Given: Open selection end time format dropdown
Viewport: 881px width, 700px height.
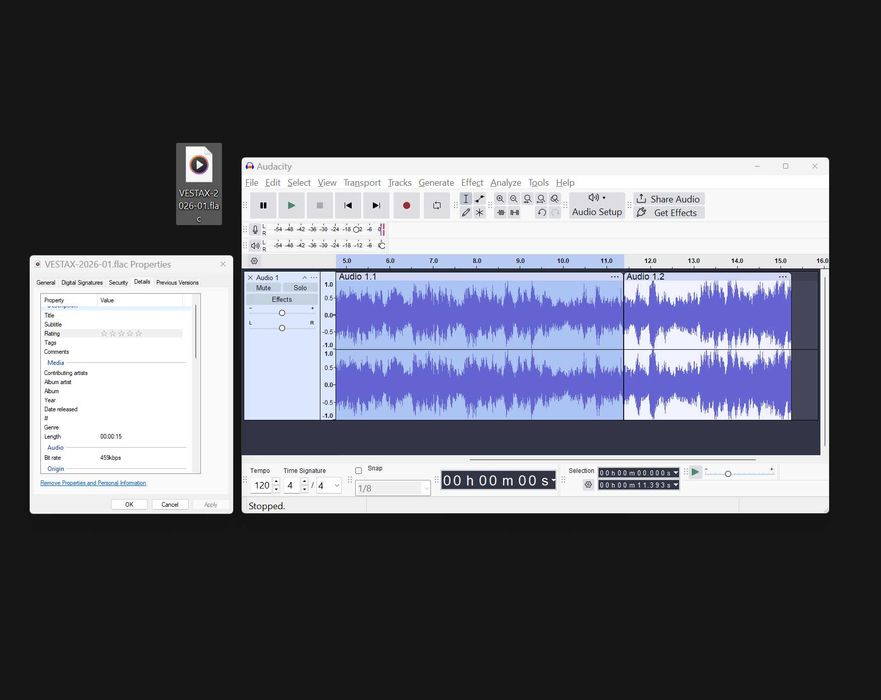Looking at the screenshot, I should 676,485.
